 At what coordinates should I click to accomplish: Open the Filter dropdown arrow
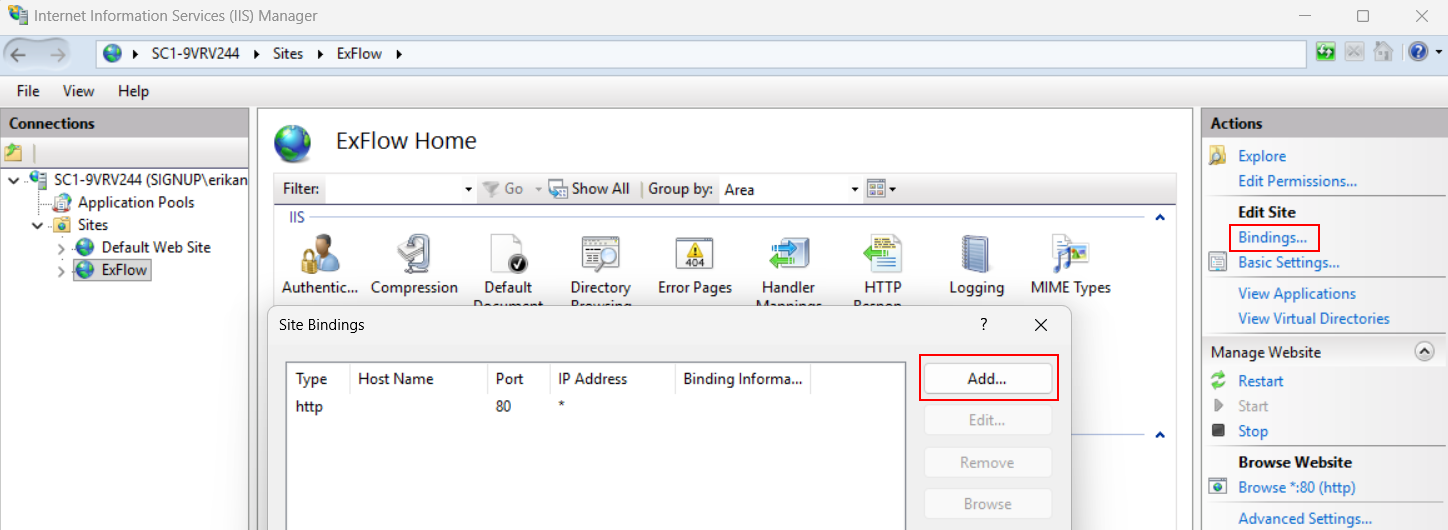[469, 189]
